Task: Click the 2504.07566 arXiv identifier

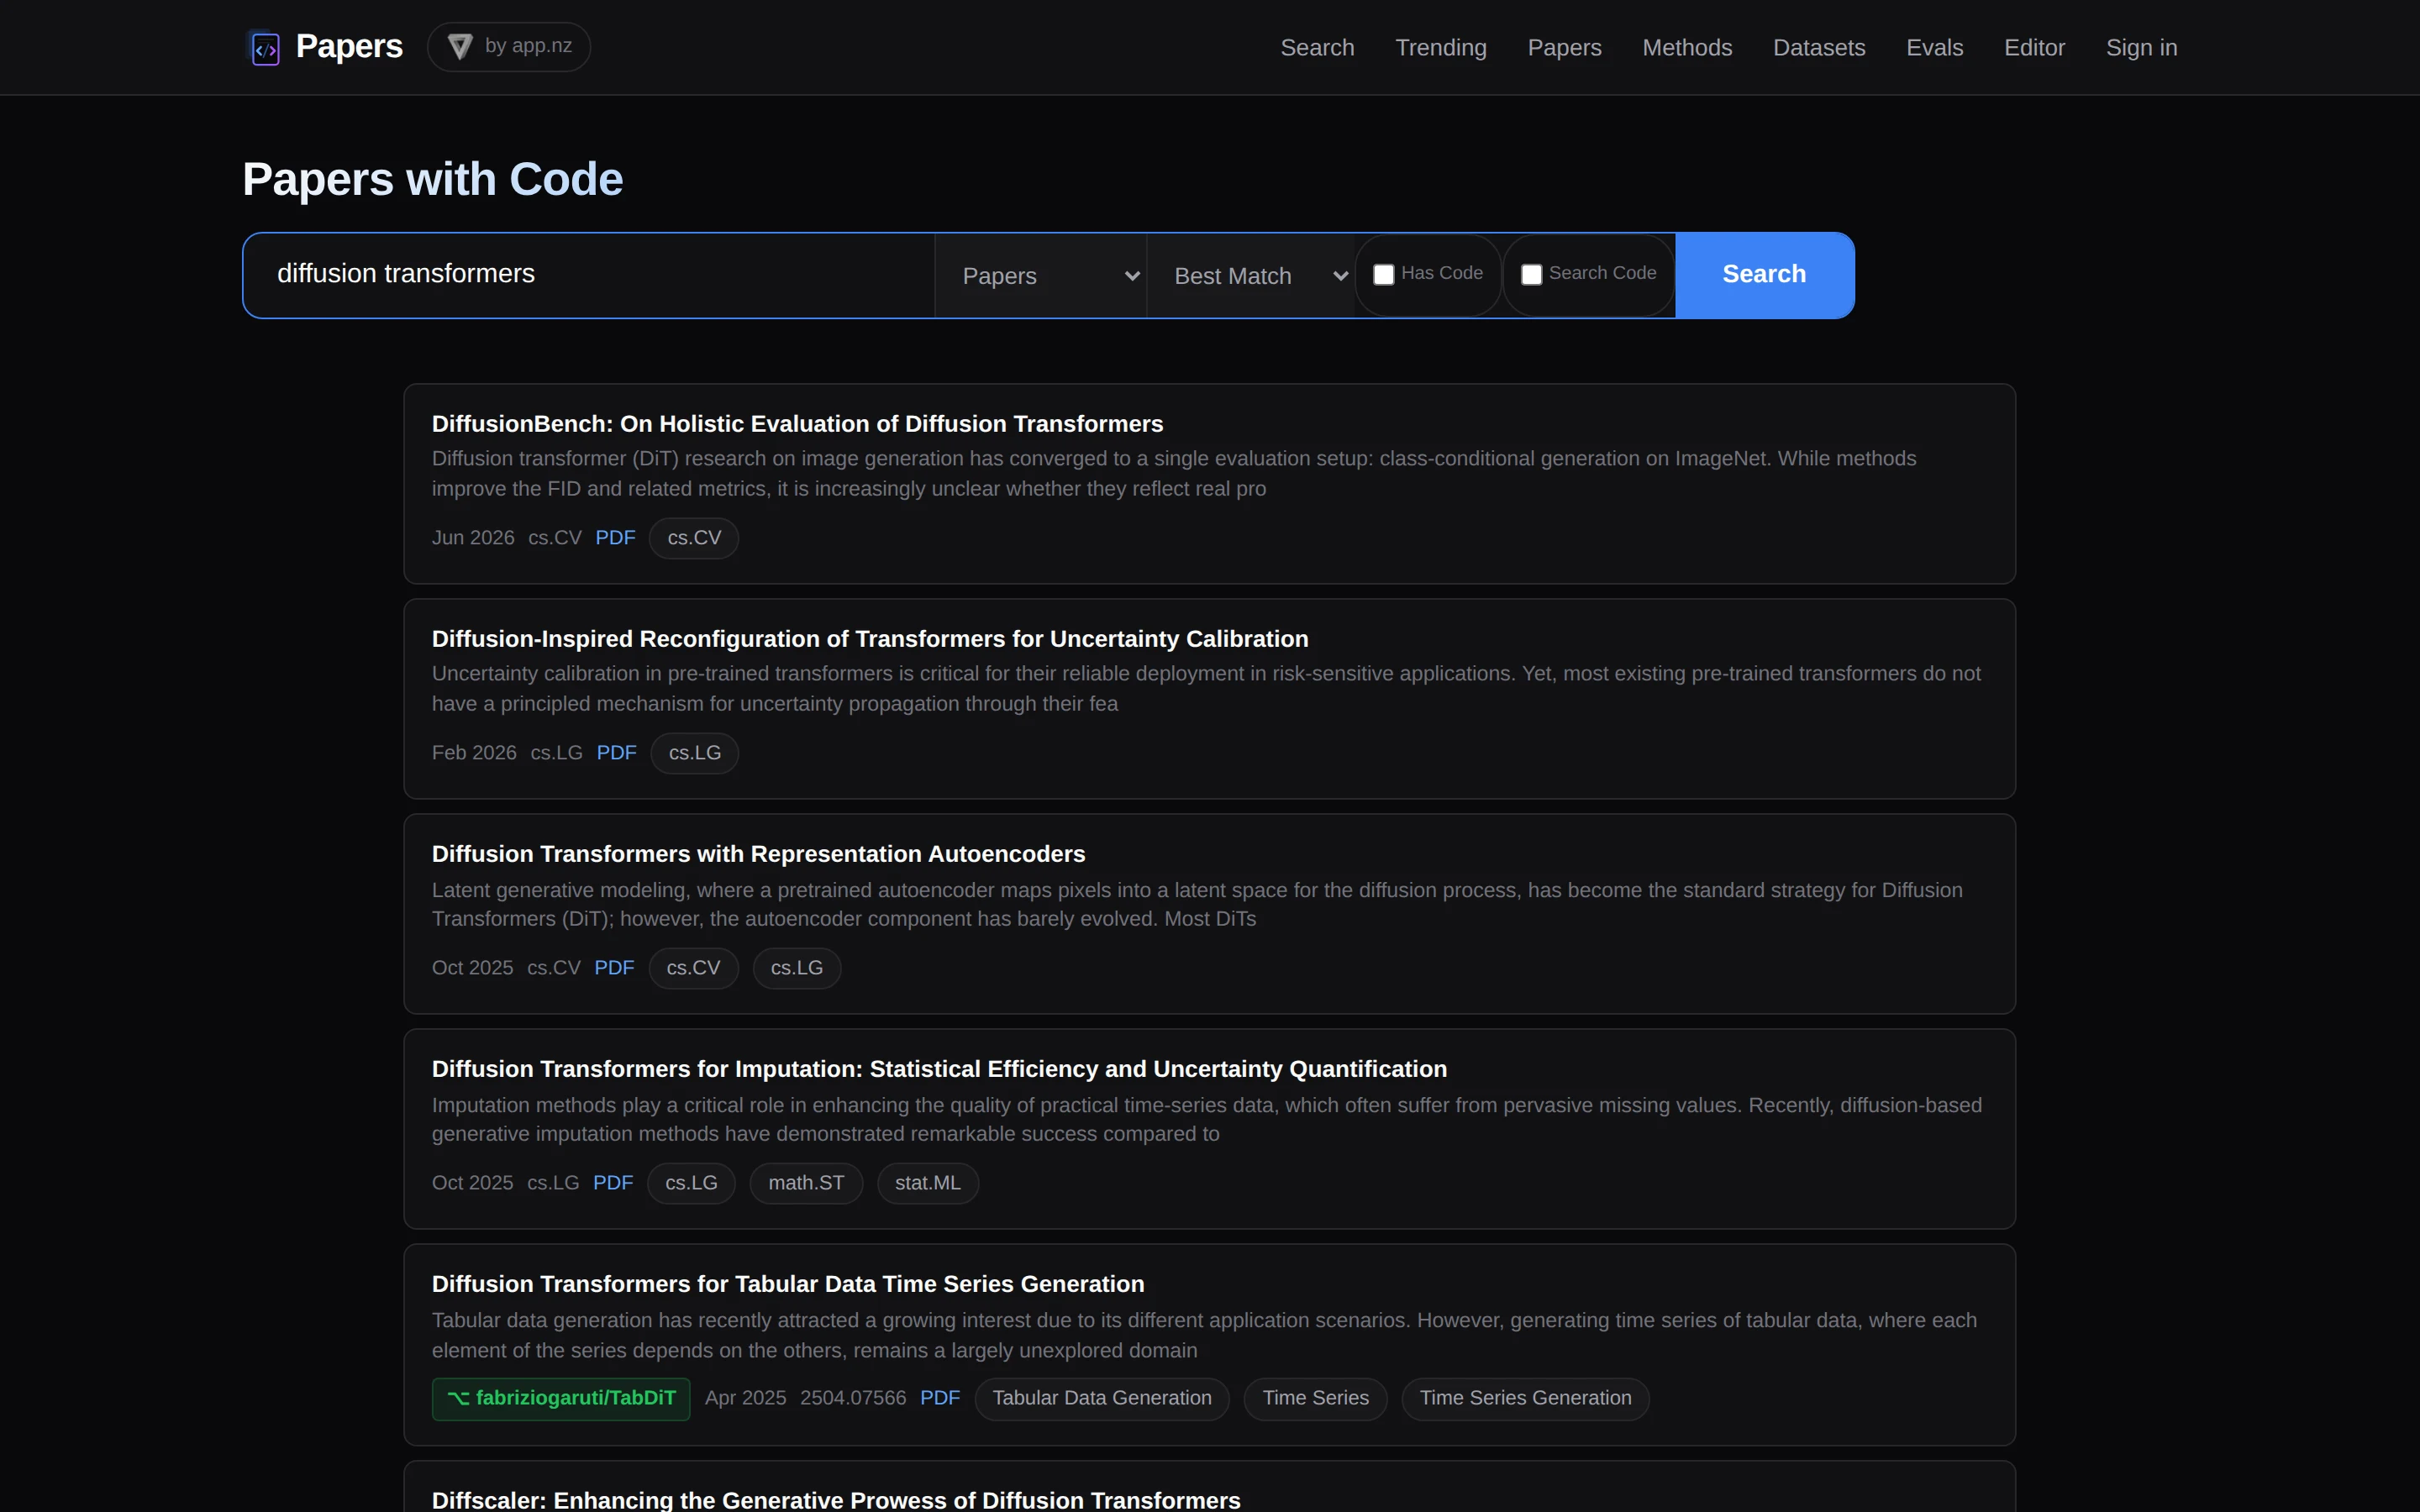Action: (x=853, y=1398)
